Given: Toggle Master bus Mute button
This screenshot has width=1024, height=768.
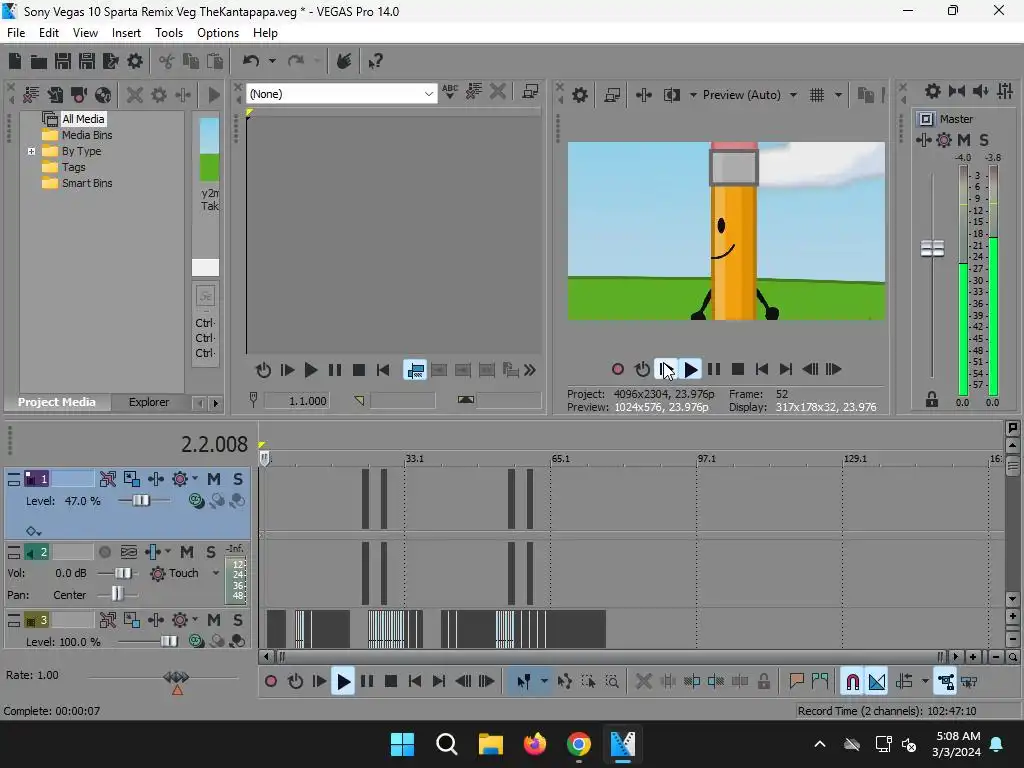Looking at the screenshot, I should [x=964, y=140].
